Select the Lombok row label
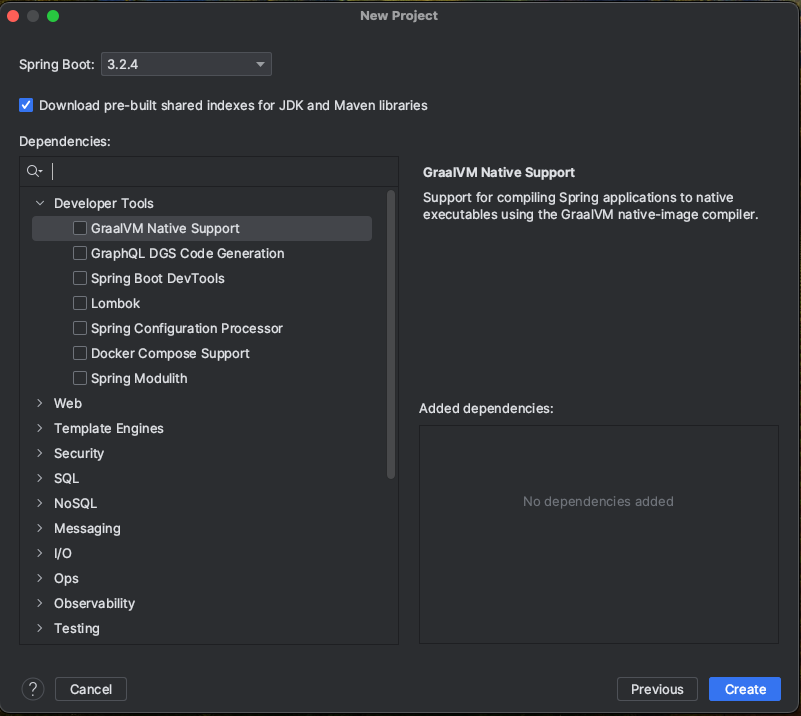Viewport: 801px width, 716px height. [x=115, y=303]
